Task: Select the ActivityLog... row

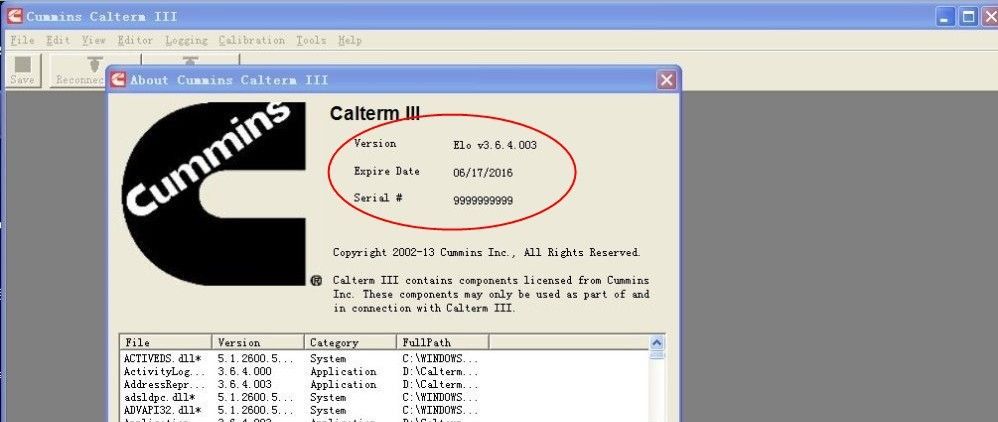Action: tap(384, 371)
